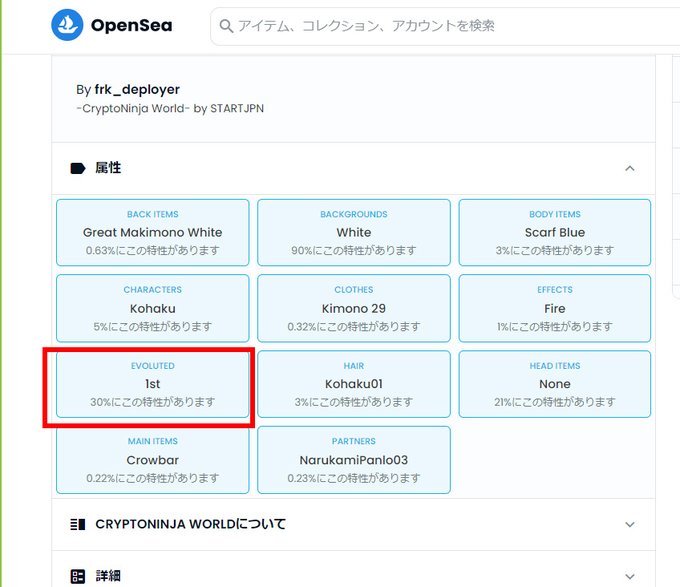Image resolution: width=680 pixels, height=587 pixels.
Task: Click the -CryptoNinja World- by STARTJPN description
Action: click(x=170, y=108)
